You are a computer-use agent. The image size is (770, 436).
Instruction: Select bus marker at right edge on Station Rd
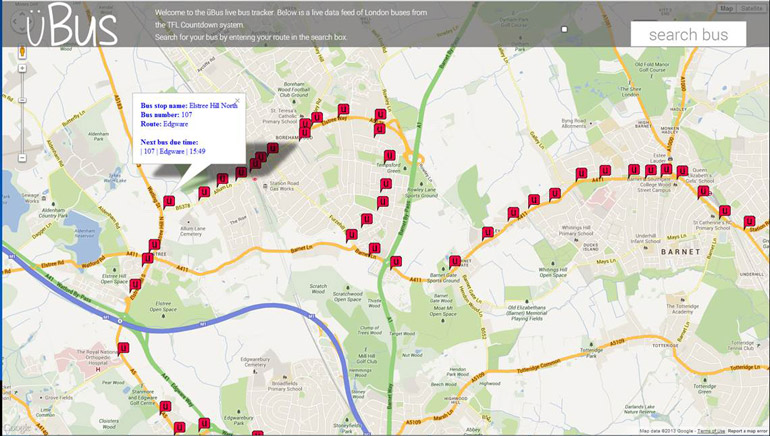coord(749,222)
